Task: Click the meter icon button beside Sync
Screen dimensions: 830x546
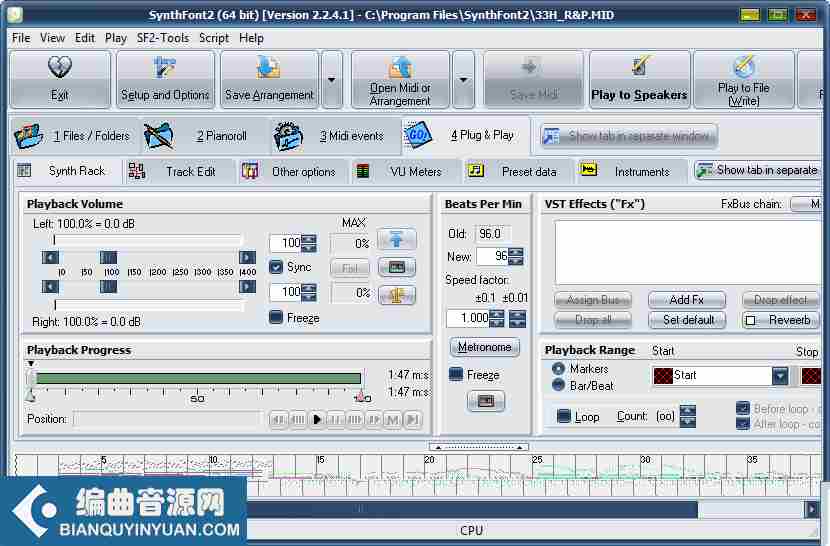Action: [x=396, y=267]
